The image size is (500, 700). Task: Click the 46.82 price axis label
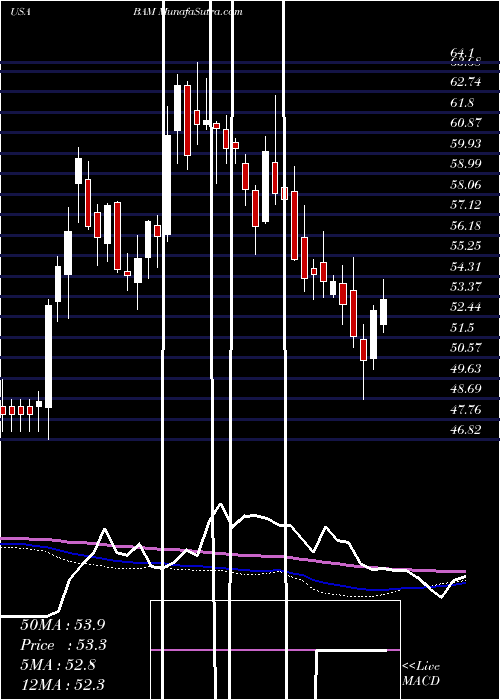click(466, 430)
